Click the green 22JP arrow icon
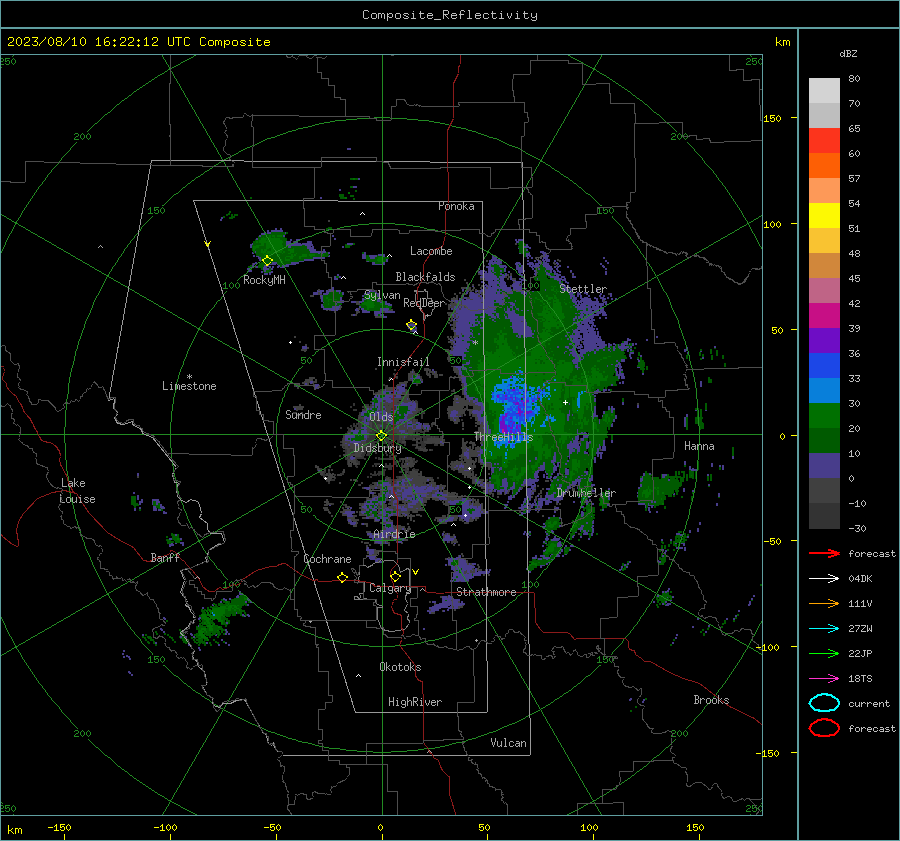Viewport: 900px width, 841px height. pyautogui.click(x=824, y=653)
